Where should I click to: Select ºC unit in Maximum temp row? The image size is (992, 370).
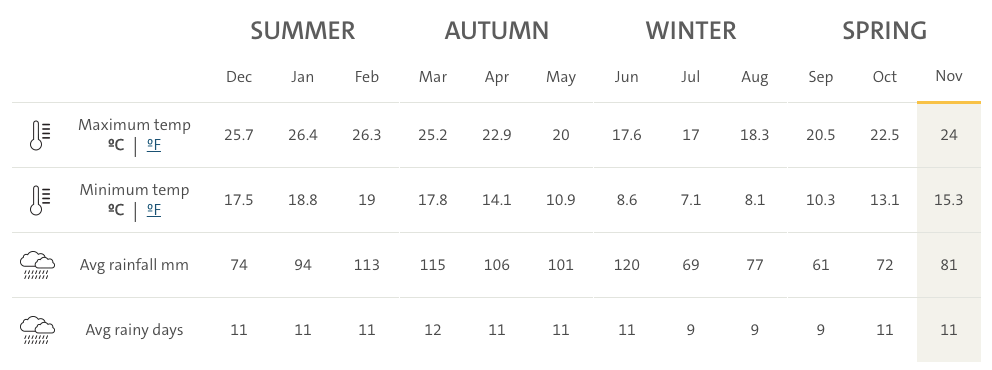click(116, 145)
